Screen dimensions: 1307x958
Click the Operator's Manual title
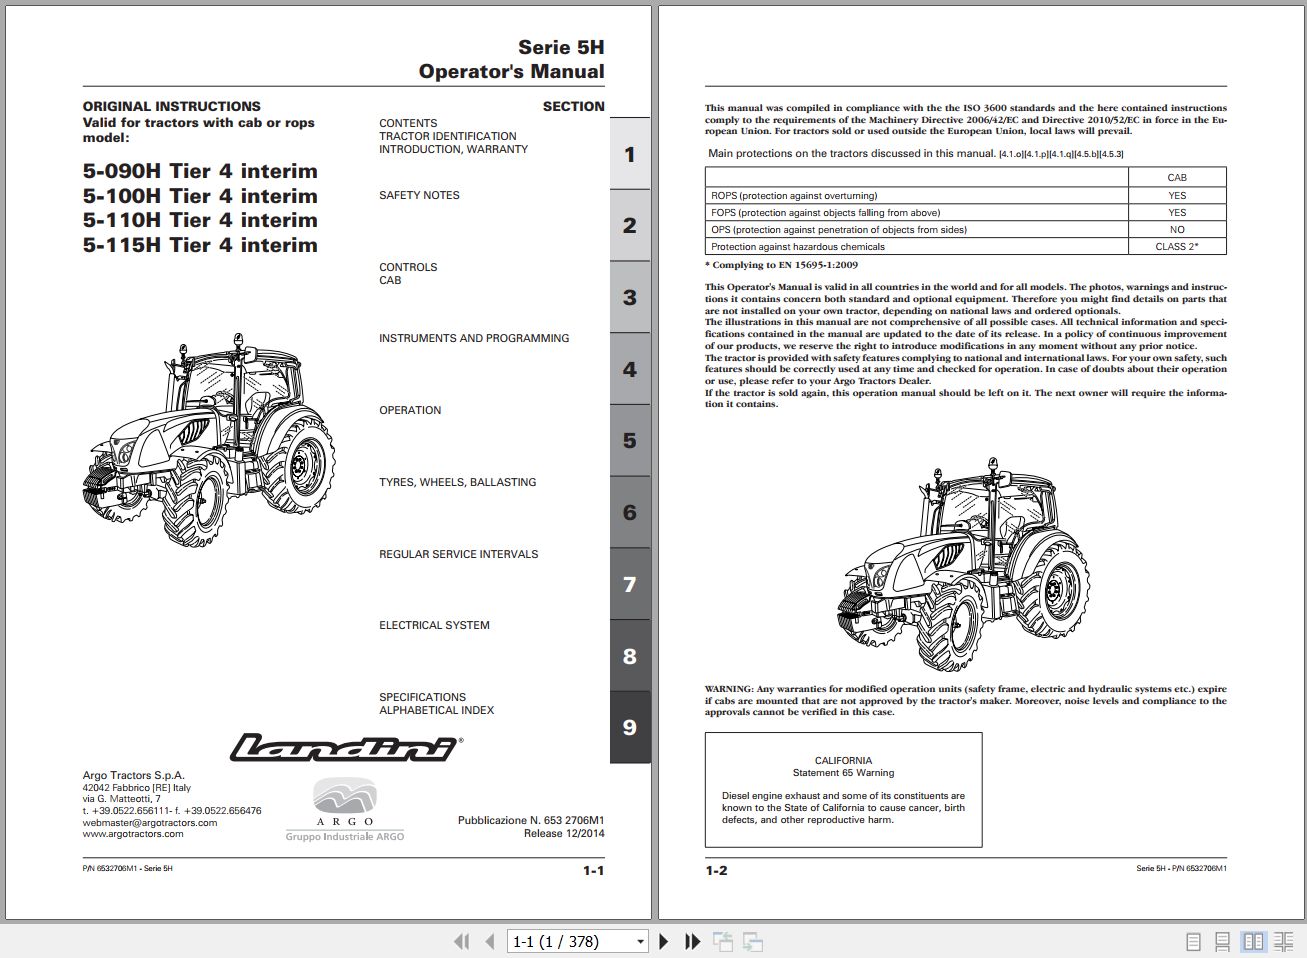tap(511, 71)
